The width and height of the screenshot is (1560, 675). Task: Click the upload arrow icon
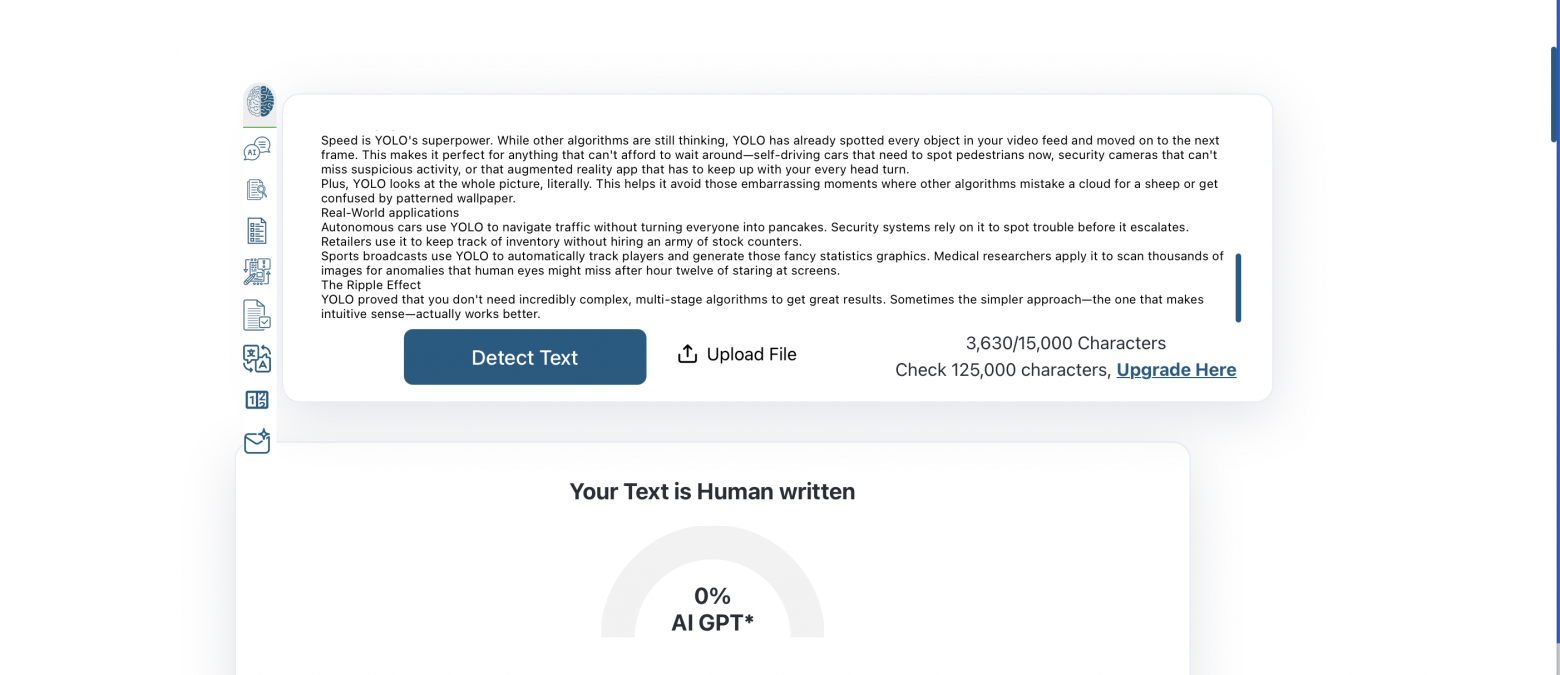coord(687,354)
